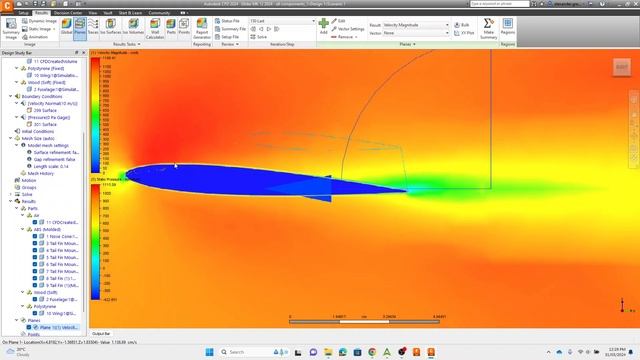Viewport: 640px width, 360px height.
Task: Click the Bulk results icon
Action: [457, 25]
